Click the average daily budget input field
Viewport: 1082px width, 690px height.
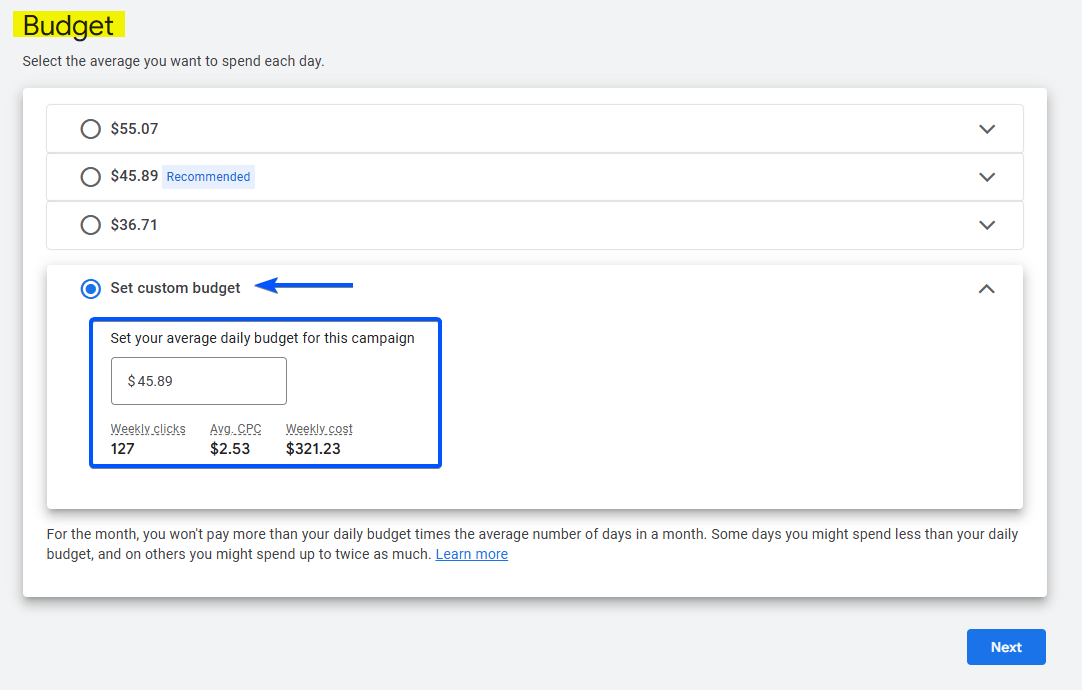click(199, 381)
